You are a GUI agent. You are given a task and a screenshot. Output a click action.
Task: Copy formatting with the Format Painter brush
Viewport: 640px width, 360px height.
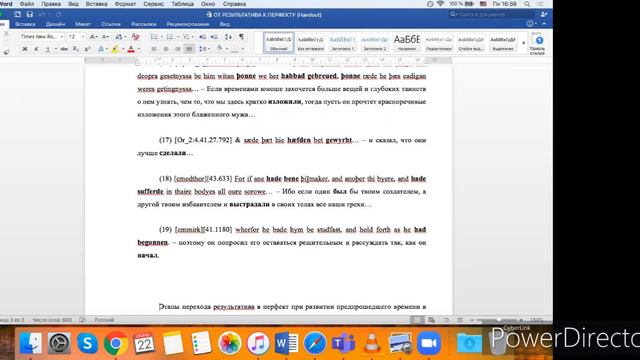[6, 52]
